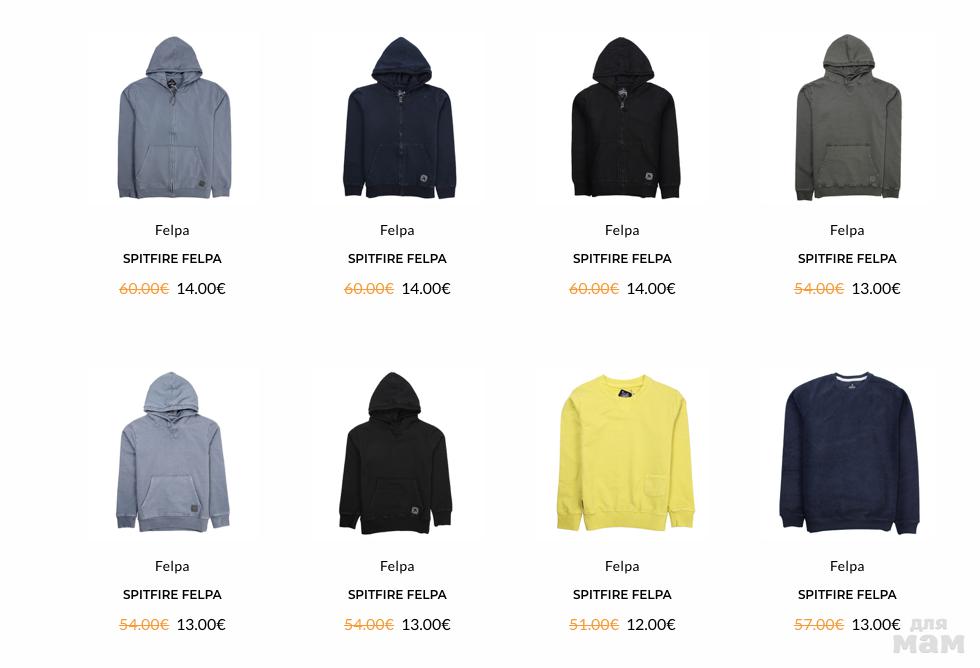Screen dimensions: 980x668
Task: Click the 13.00€ price of olive hoodie
Action: point(876,288)
